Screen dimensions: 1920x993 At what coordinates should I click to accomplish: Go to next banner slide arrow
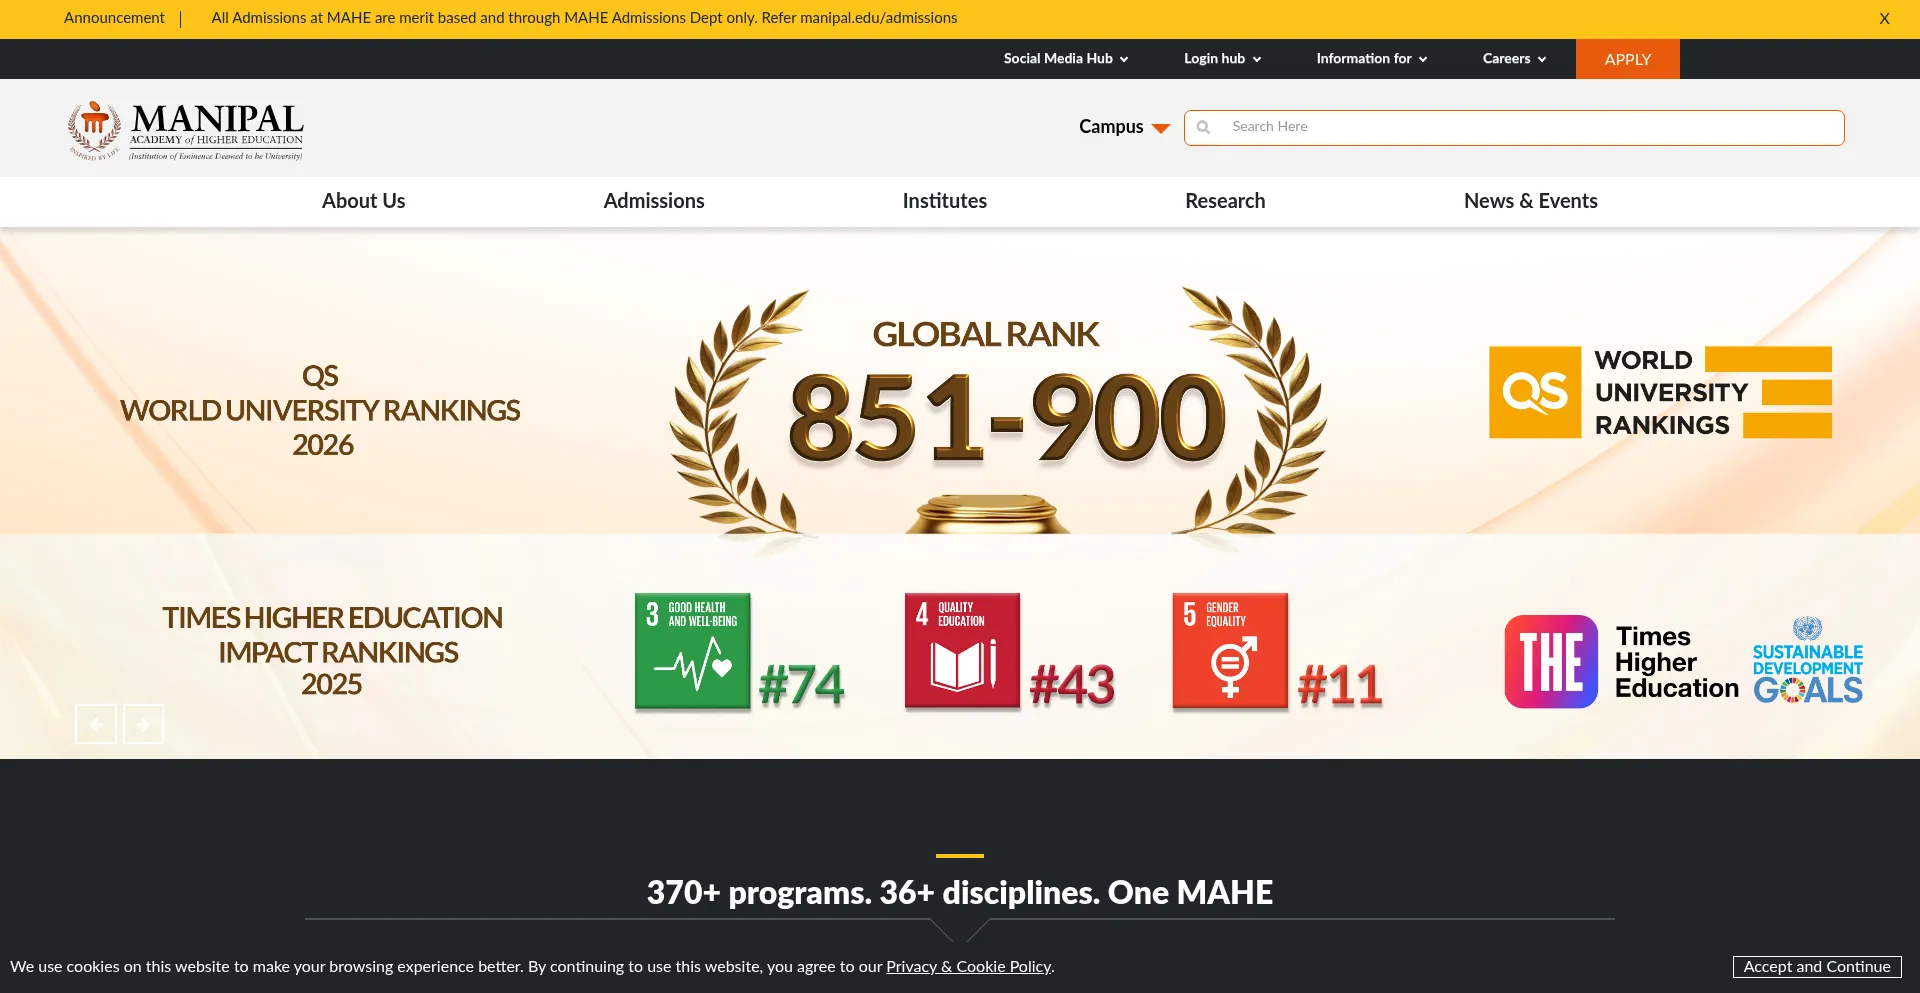[x=143, y=724]
